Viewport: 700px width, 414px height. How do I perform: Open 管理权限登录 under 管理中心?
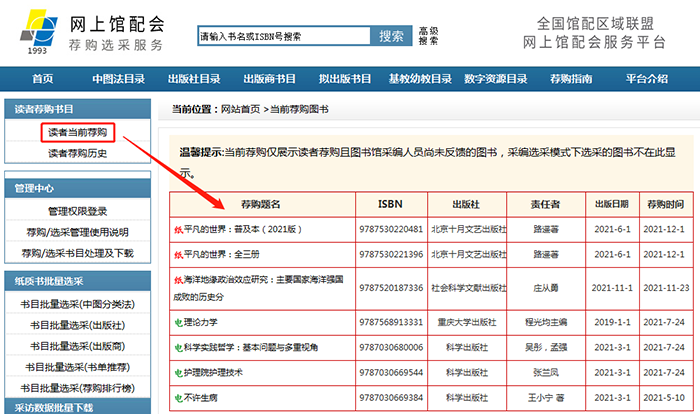(x=78, y=211)
